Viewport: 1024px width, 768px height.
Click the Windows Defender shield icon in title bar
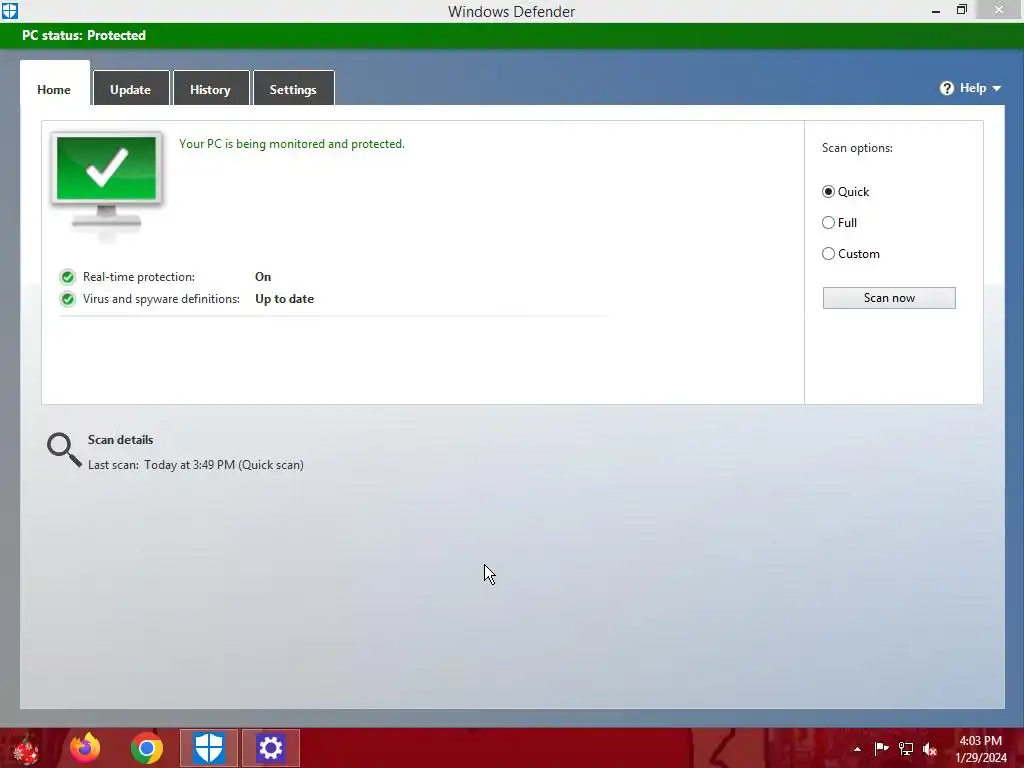(x=9, y=10)
